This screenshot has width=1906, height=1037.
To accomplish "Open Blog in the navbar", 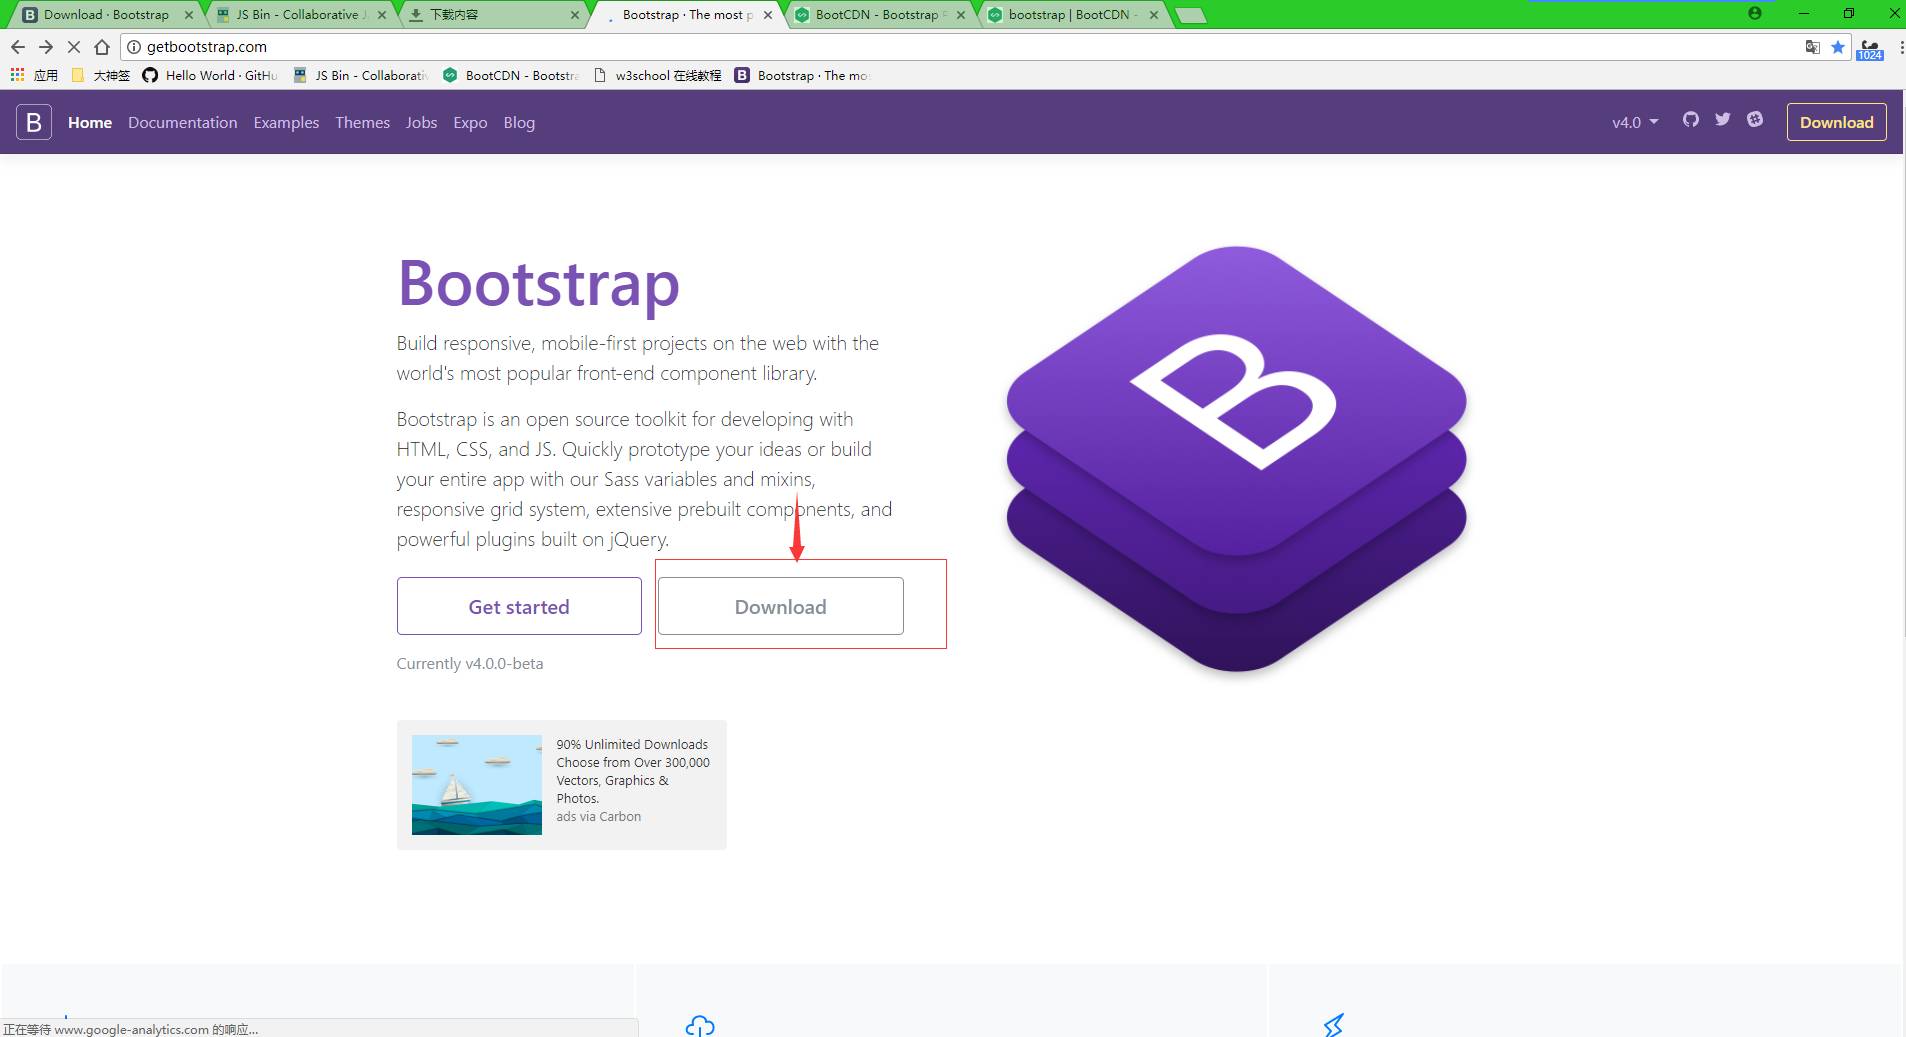I will click(519, 122).
